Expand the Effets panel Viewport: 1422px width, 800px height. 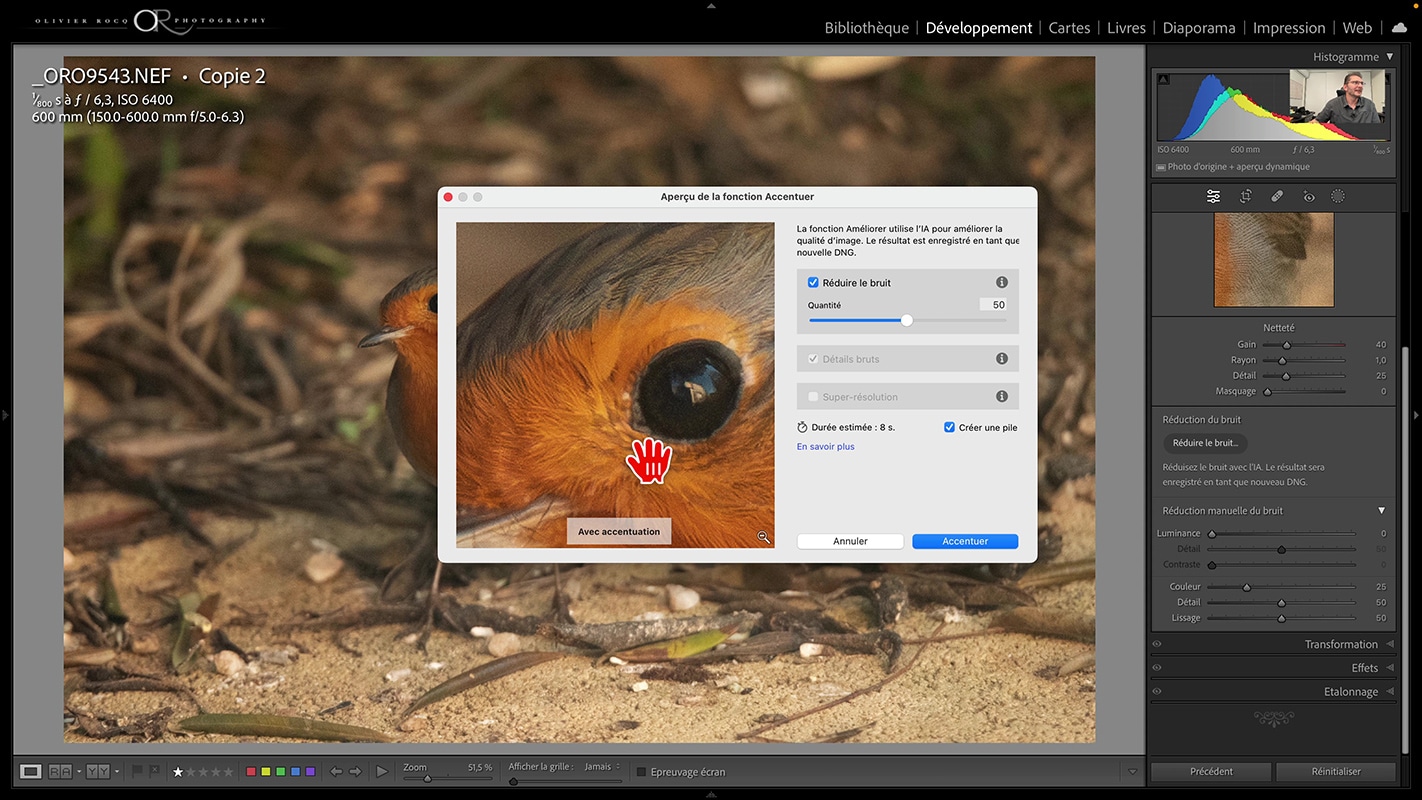[1390, 668]
